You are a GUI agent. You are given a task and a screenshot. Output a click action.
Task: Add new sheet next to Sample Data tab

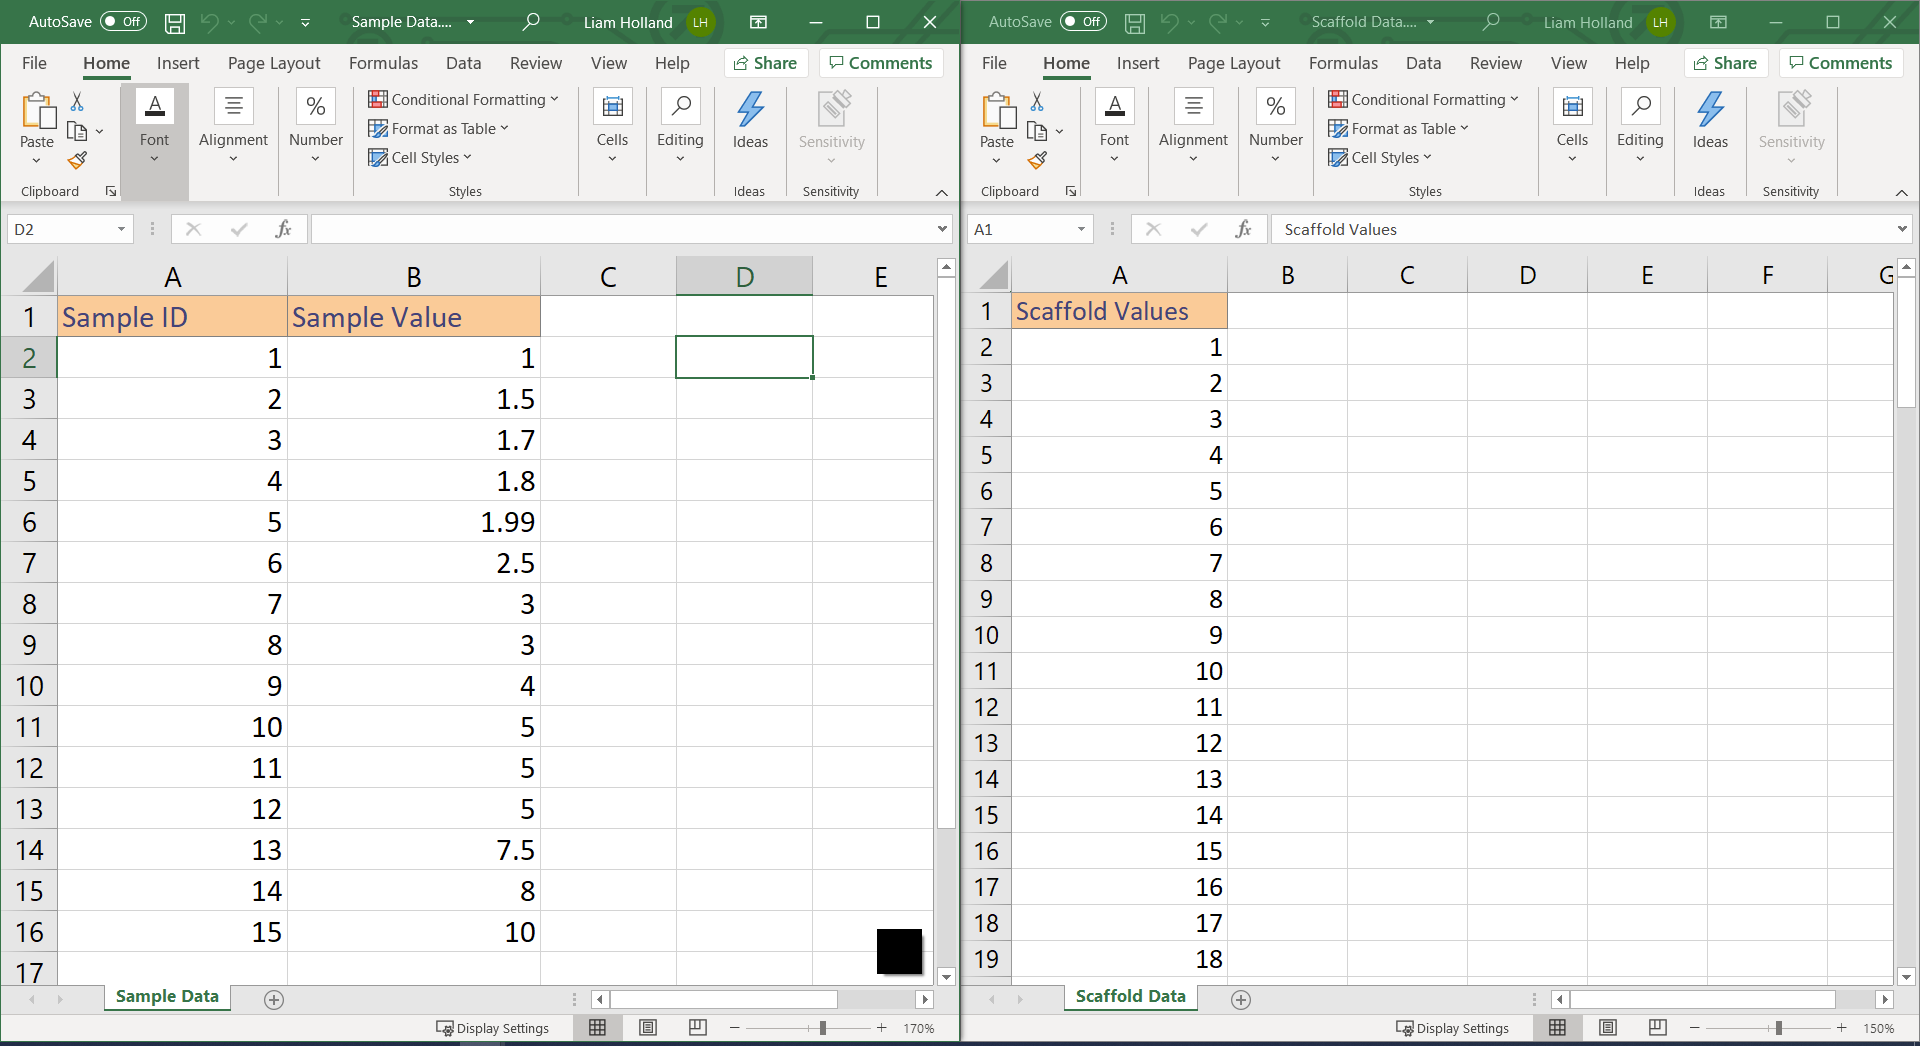(274, 999)
